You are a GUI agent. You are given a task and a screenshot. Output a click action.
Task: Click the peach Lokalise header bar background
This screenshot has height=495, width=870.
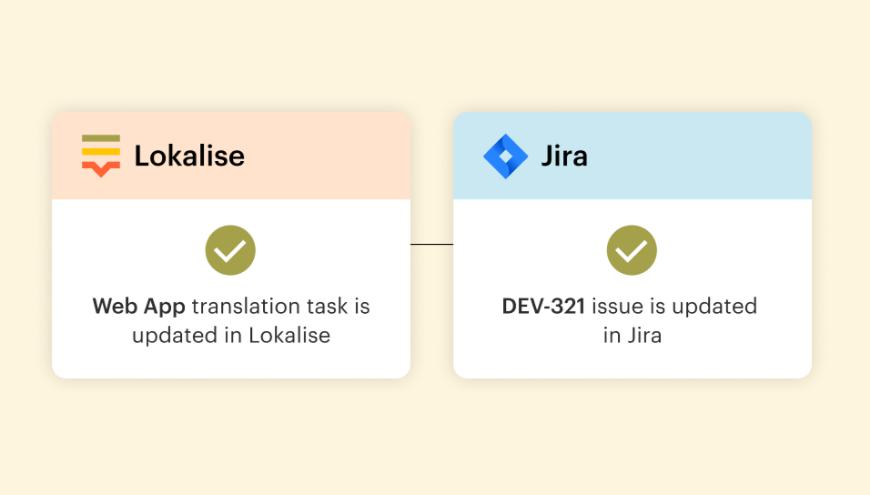click(x=330, y=156)
